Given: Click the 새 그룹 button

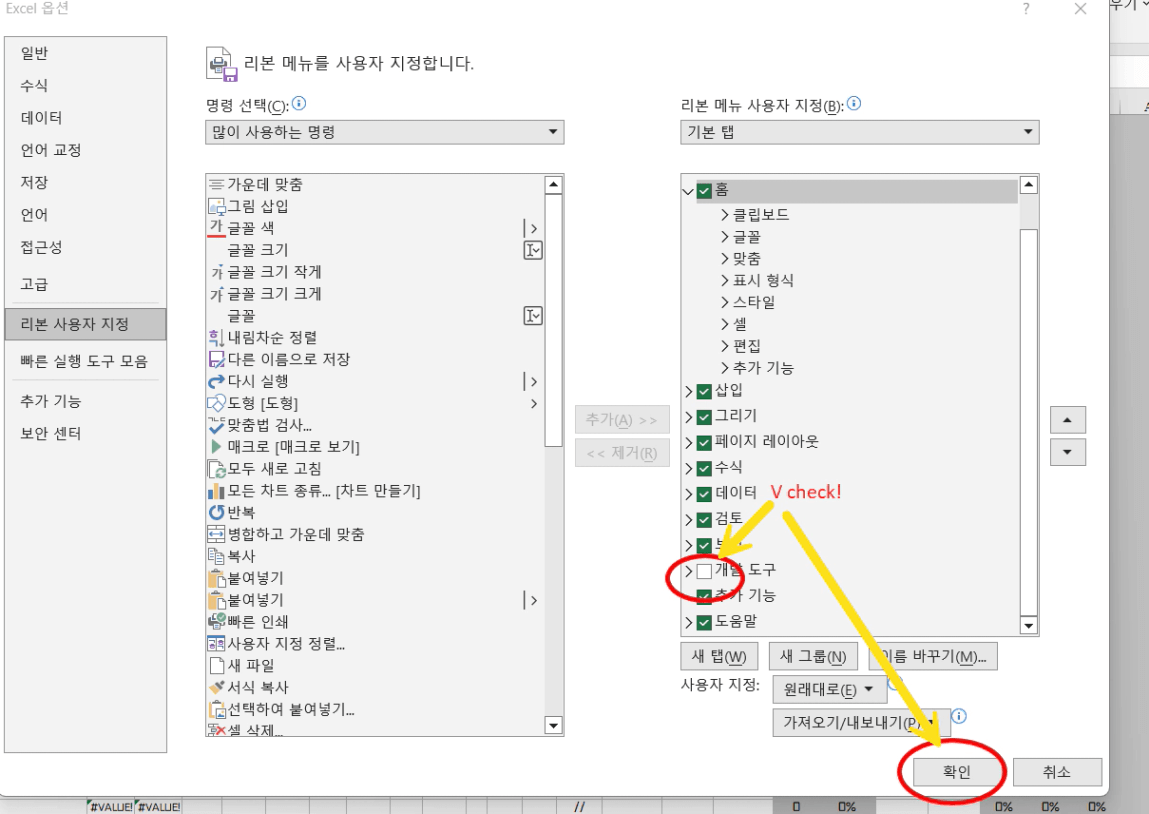Looking at the screenshot, I should tap(813, 656).
